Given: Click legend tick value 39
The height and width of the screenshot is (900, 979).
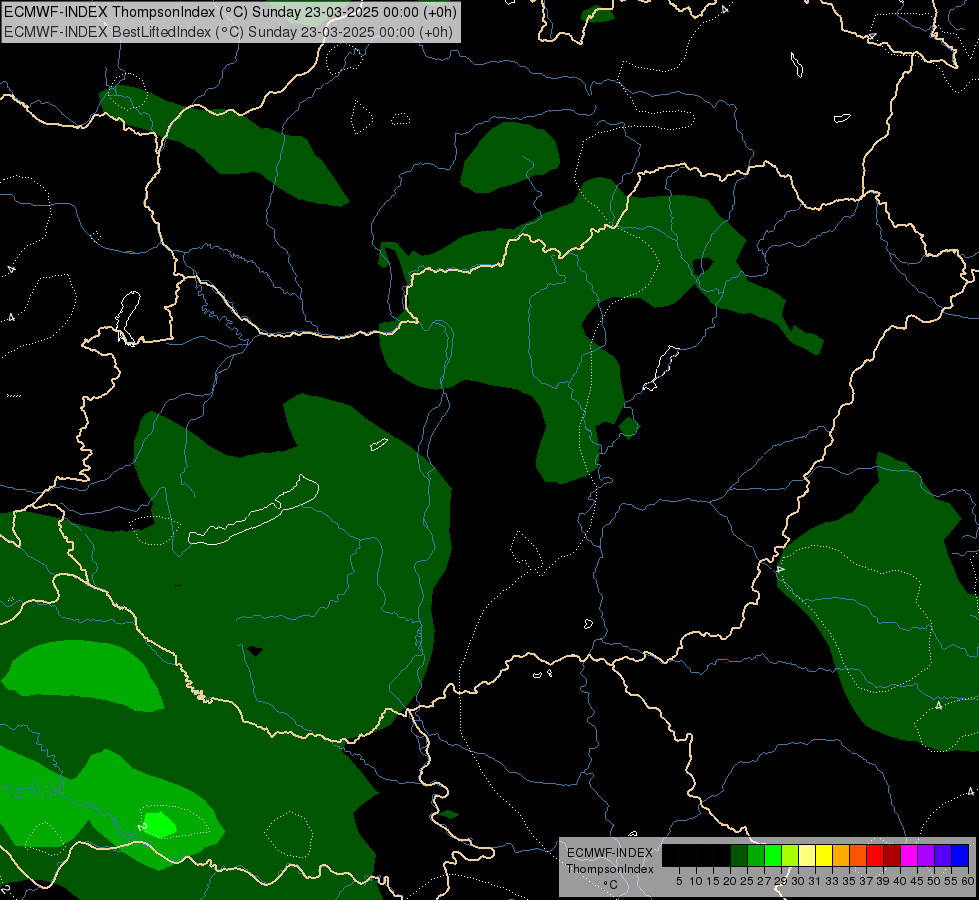Looking at the screenshot, I should (883, 881).
